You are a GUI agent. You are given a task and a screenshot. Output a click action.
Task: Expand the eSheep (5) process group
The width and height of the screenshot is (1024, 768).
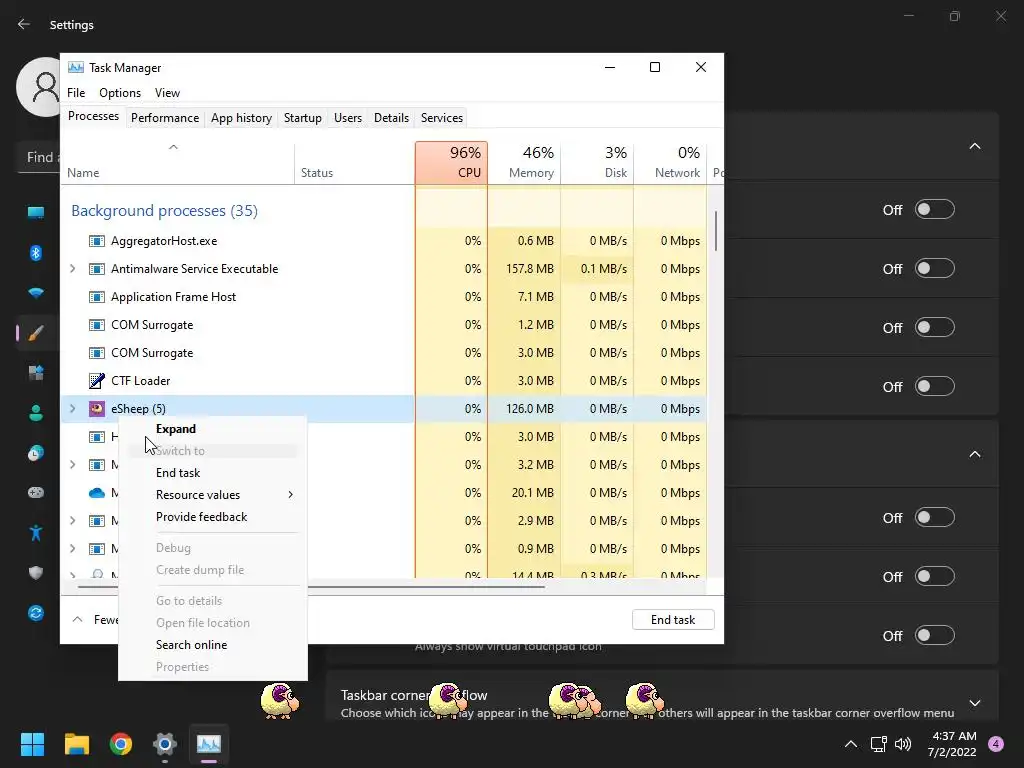72,409
